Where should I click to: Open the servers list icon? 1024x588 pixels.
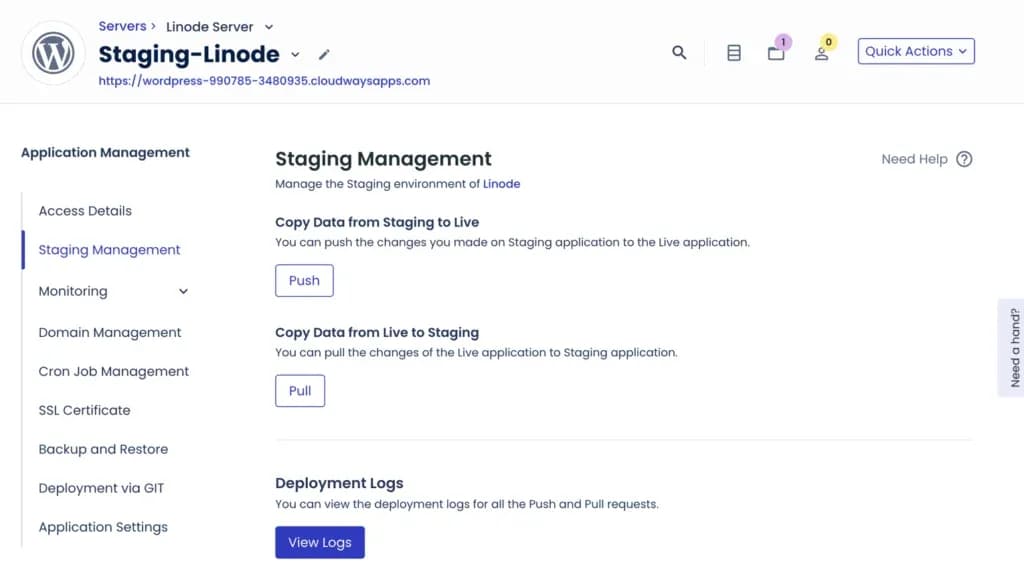[733, 52]
